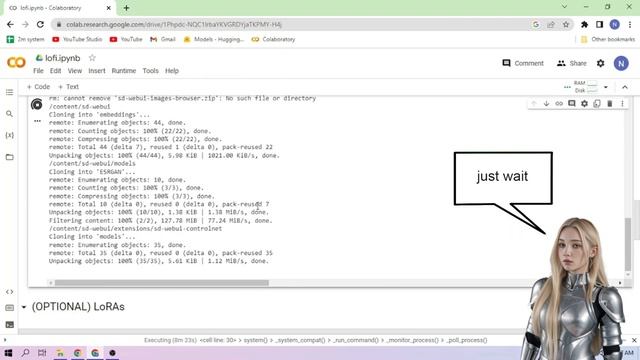Collapse the (OPTIONAL) LoRAs section
The image size is (640, 360).
[24, 307]
